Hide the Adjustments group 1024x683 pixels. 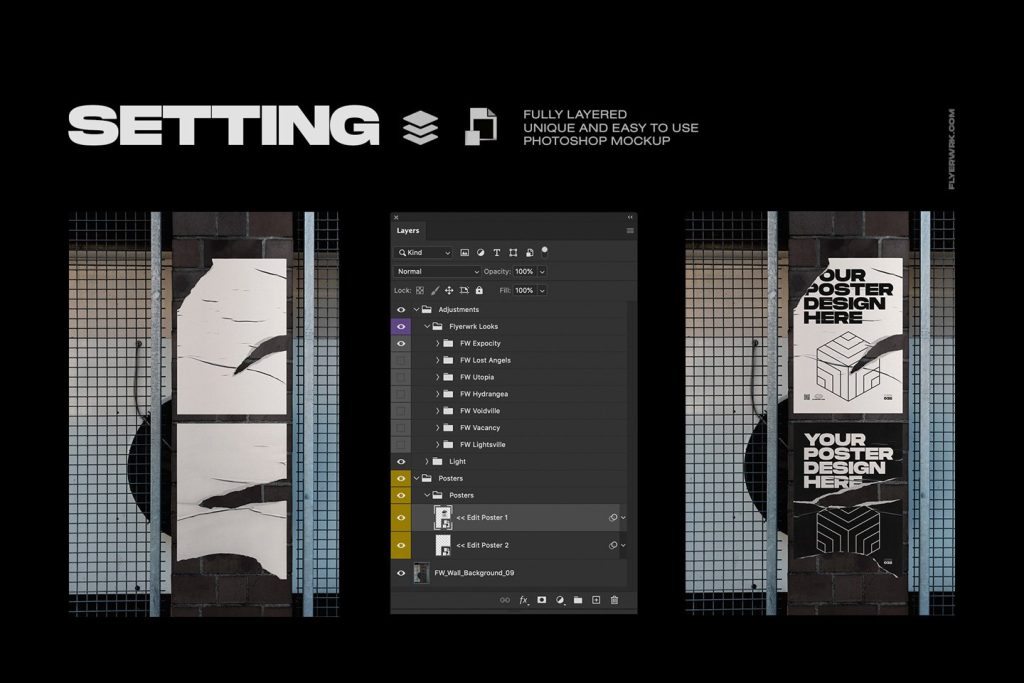point(401,310)
